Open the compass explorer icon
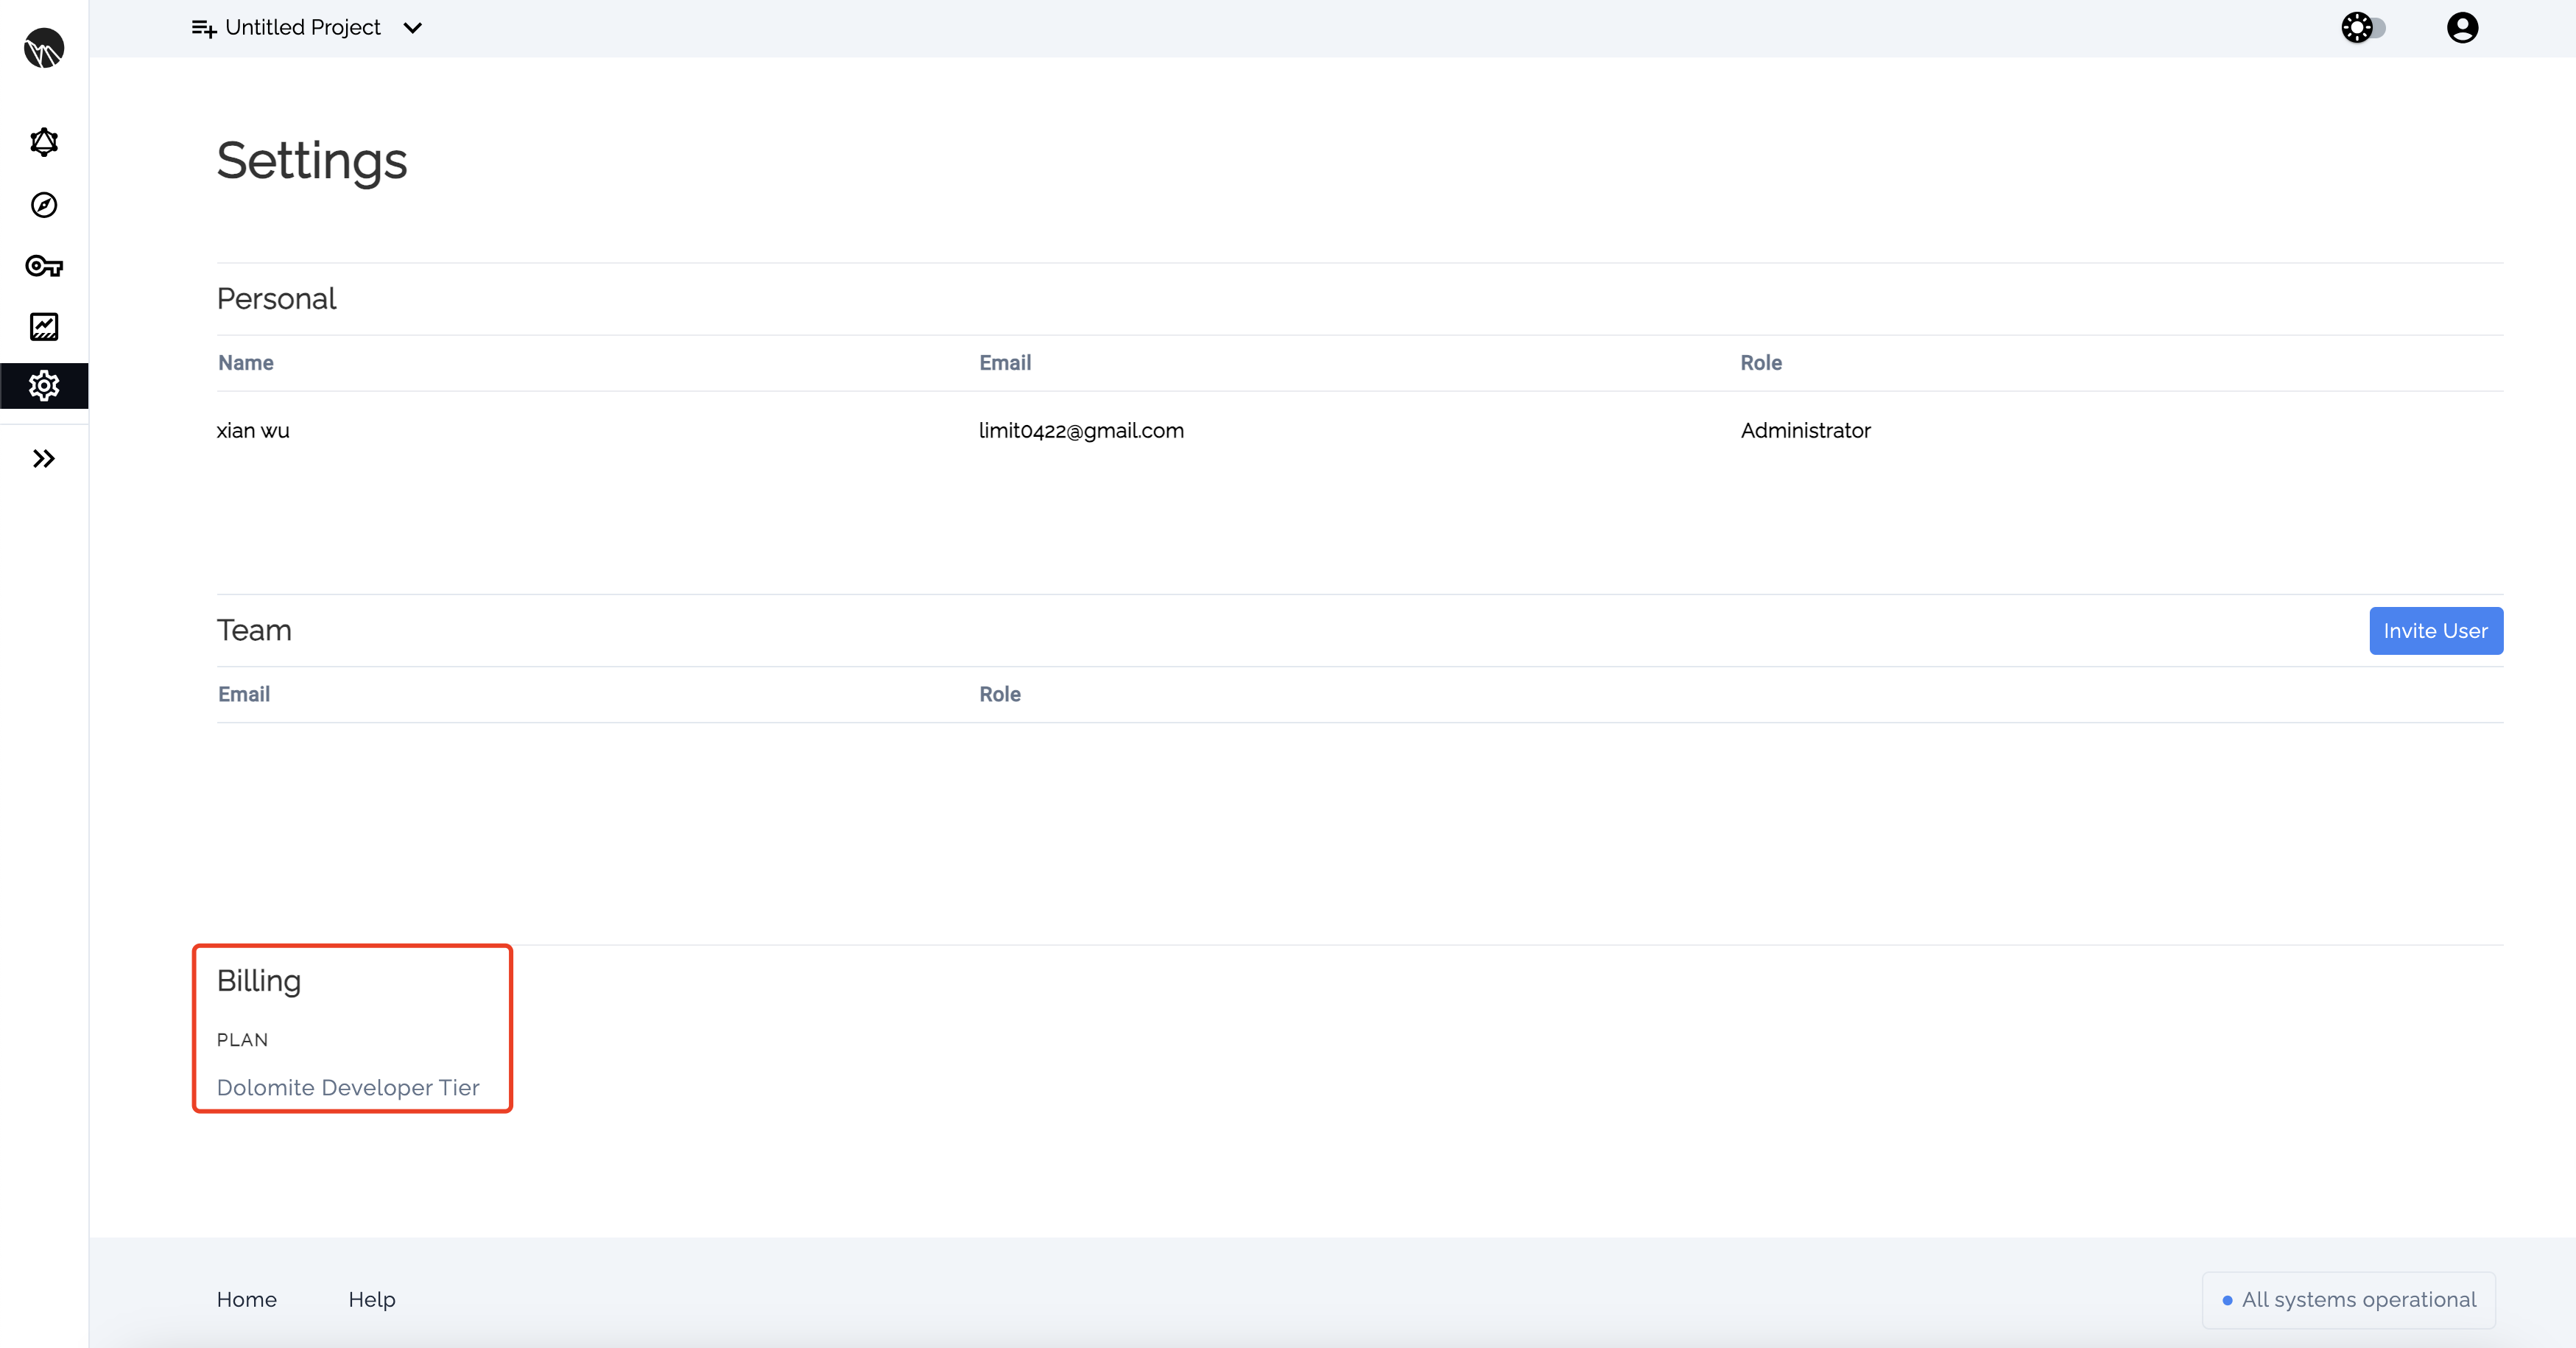The width and height of the screenshot is (2576, 1348). 44,205
